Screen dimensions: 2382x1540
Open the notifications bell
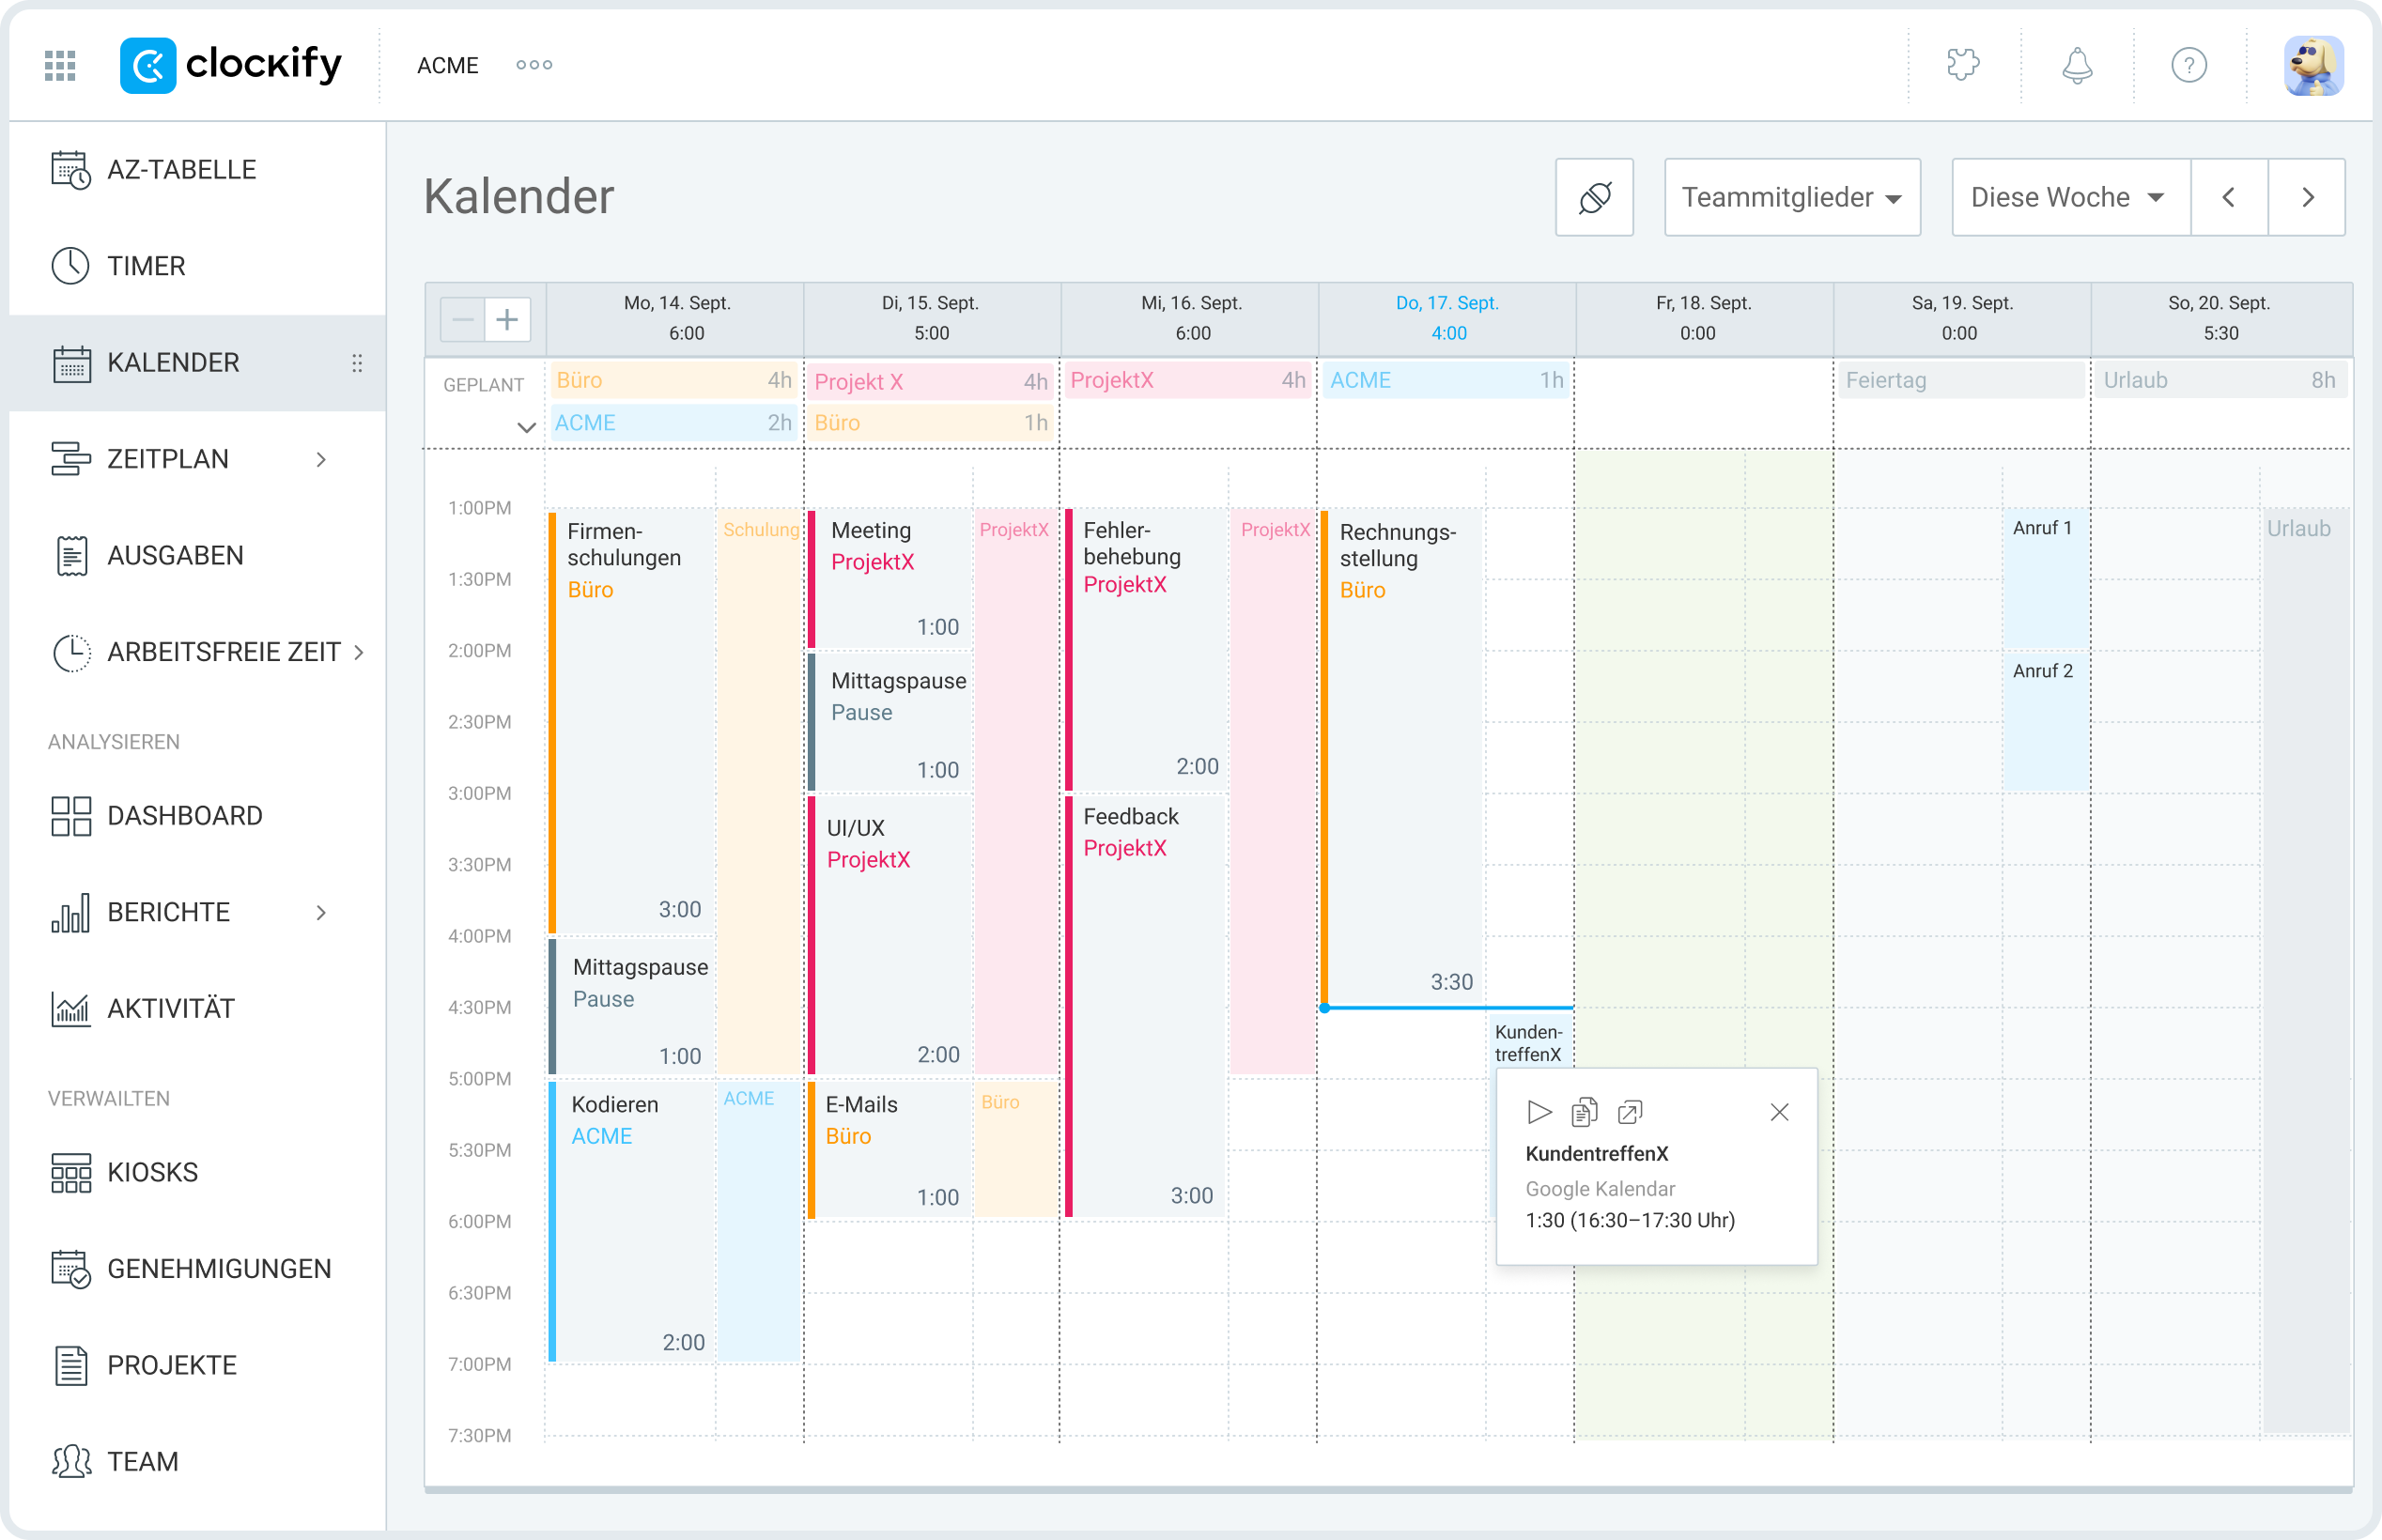click(2076, 64)
